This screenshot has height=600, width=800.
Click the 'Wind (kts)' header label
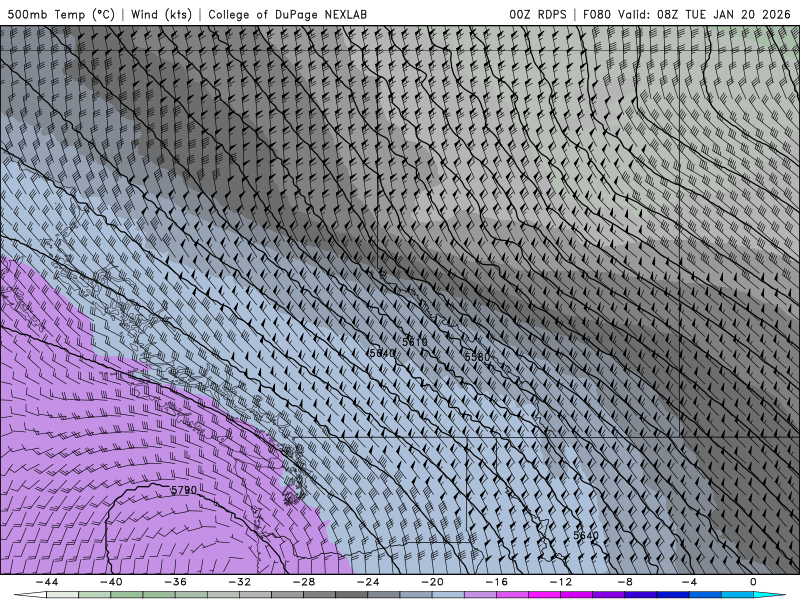[161, 14]
